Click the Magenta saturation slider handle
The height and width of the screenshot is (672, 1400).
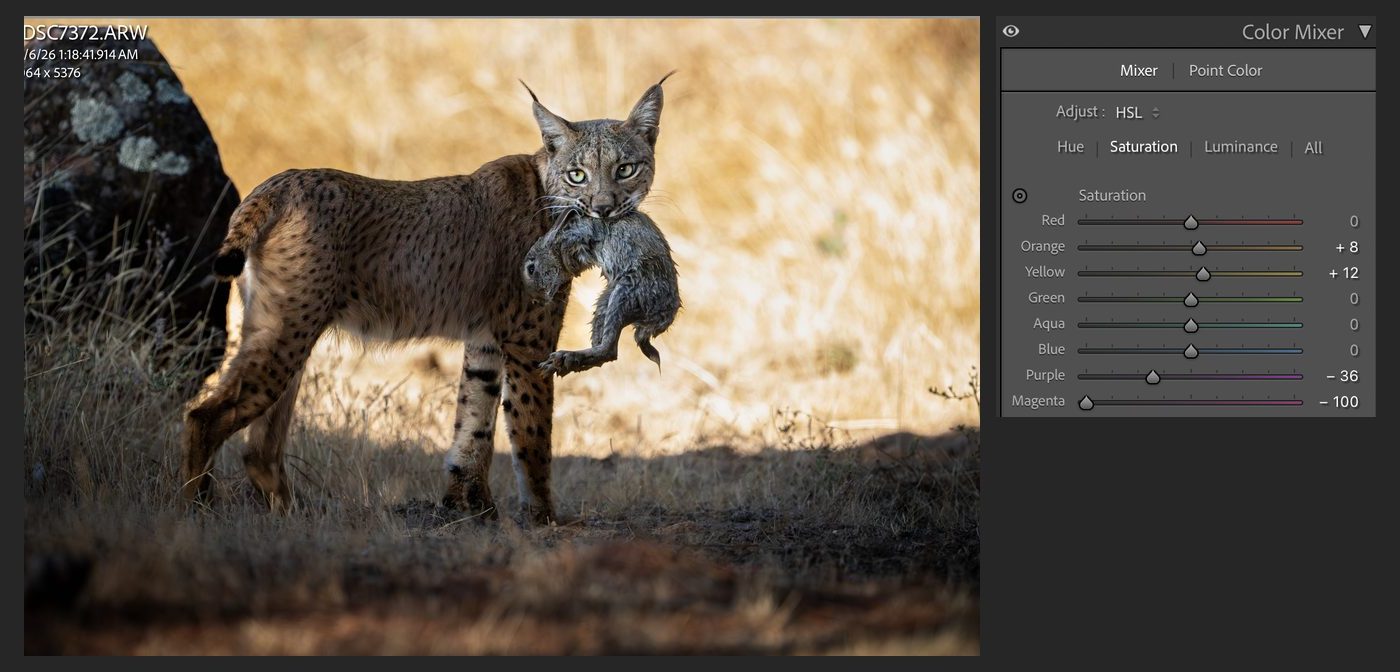point(1086,403)
